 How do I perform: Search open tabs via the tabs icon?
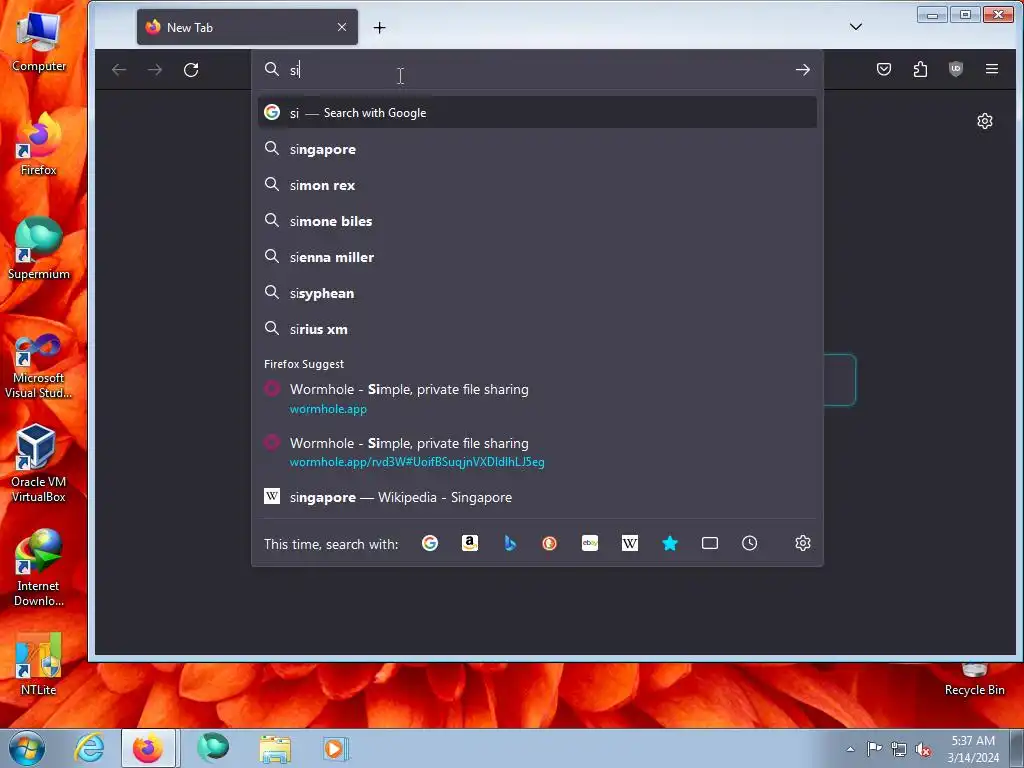point(710,543)
